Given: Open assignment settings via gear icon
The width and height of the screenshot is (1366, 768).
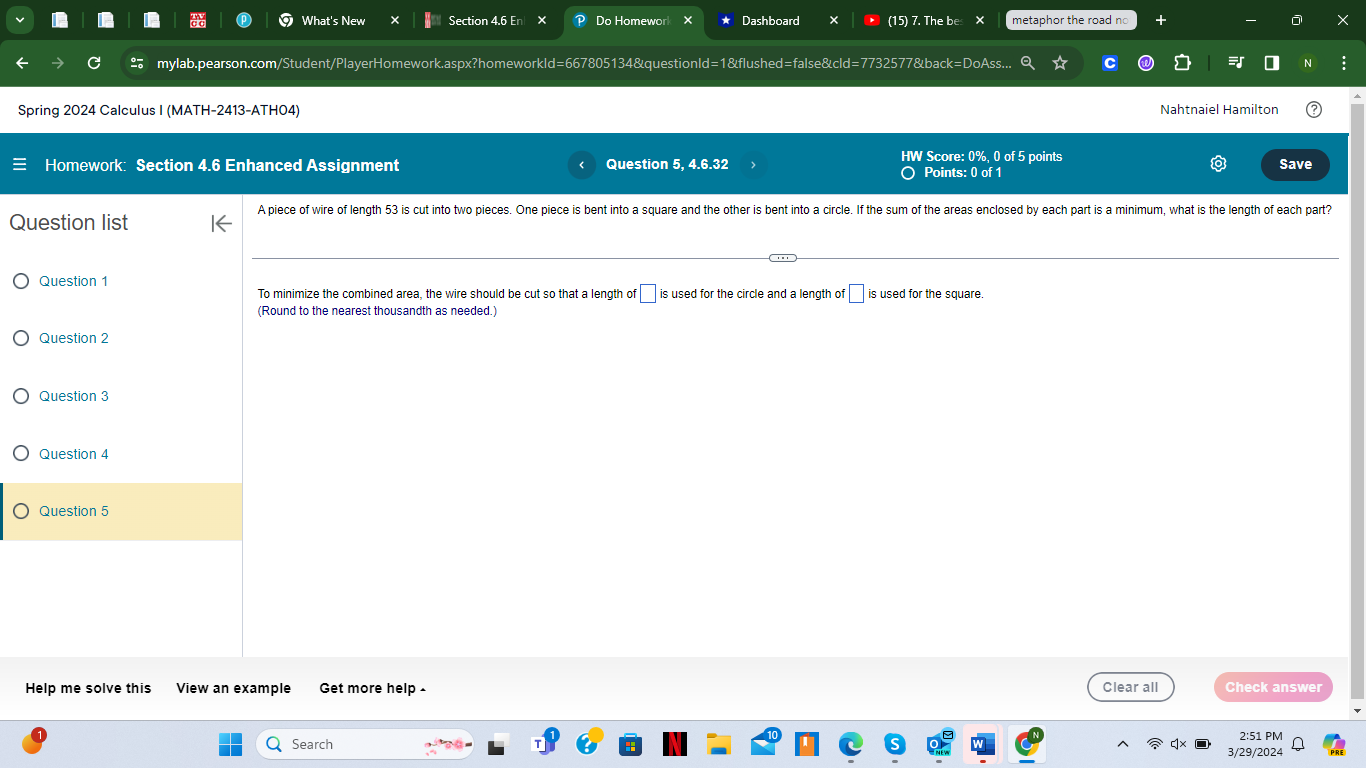Looking at the screenshot, I should (x=1218, y=164).
